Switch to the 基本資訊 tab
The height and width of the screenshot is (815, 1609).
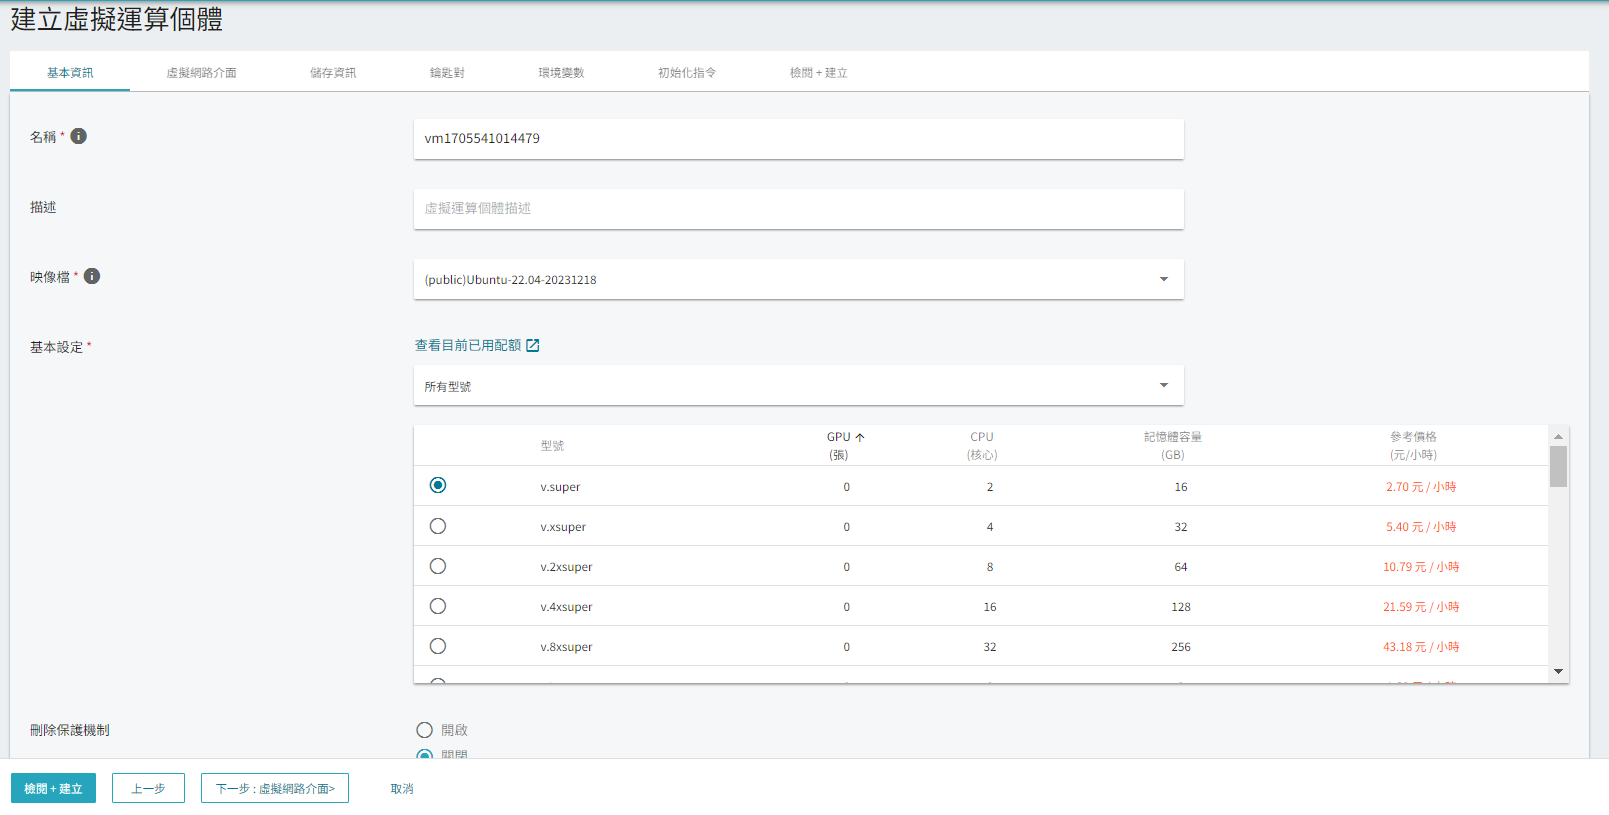click(70, 72)
